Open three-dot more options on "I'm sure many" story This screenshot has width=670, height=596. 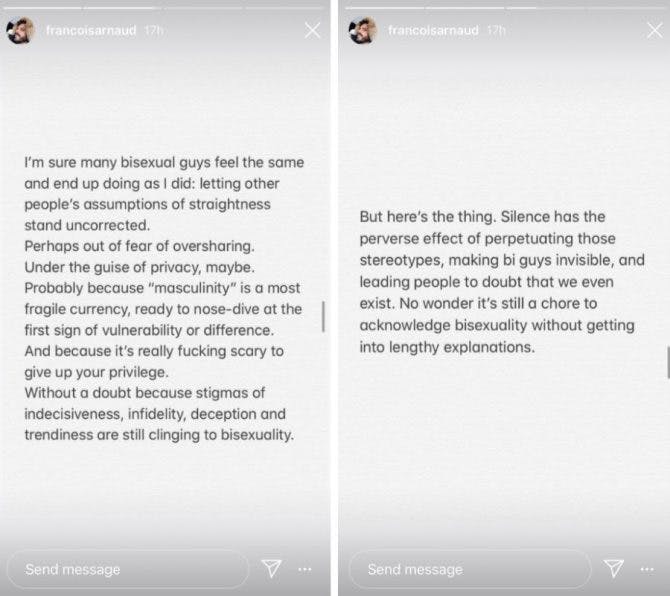305,568
